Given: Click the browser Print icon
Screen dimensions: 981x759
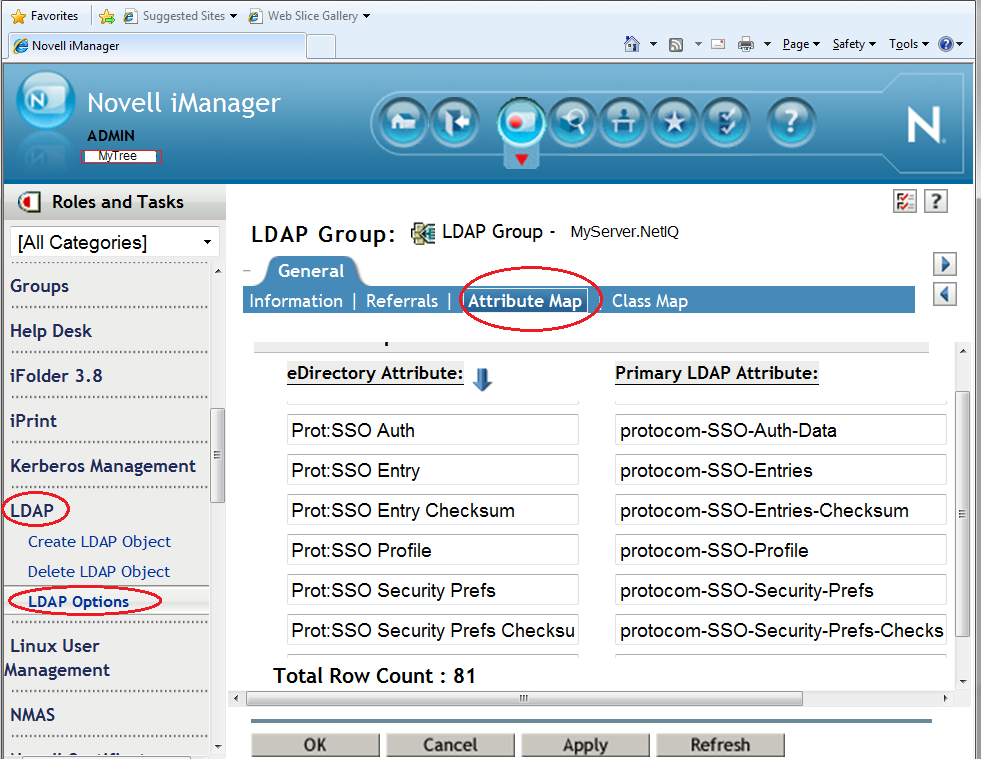Looking at the screenshot, I should click(746, 44).
